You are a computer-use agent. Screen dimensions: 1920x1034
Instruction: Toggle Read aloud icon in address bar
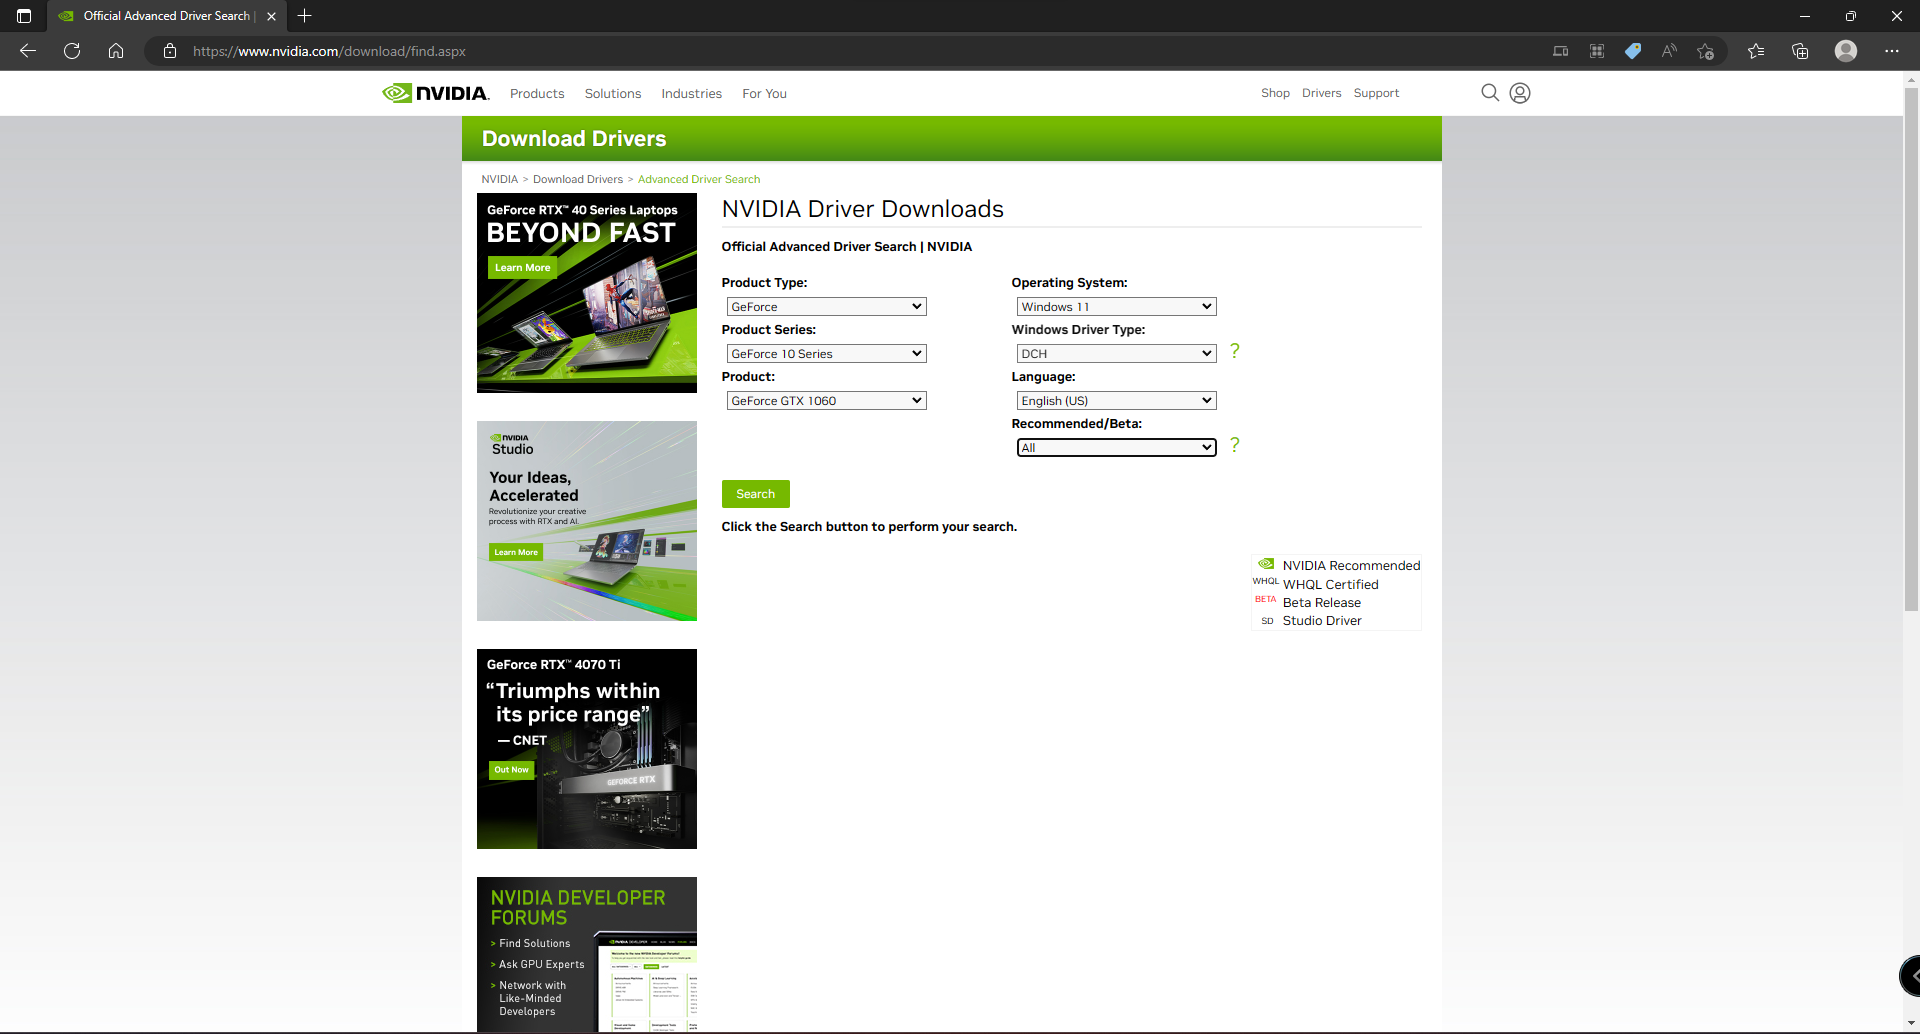1669,51
